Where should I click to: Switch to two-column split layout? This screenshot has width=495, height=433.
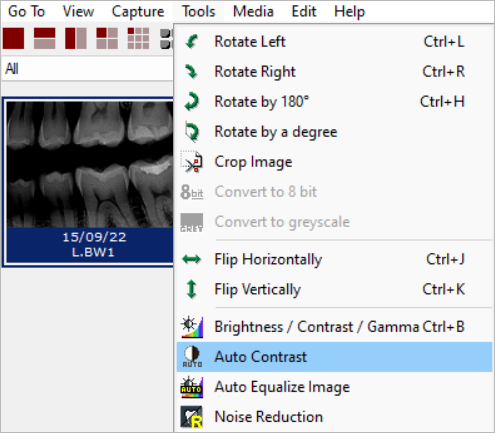76,38
